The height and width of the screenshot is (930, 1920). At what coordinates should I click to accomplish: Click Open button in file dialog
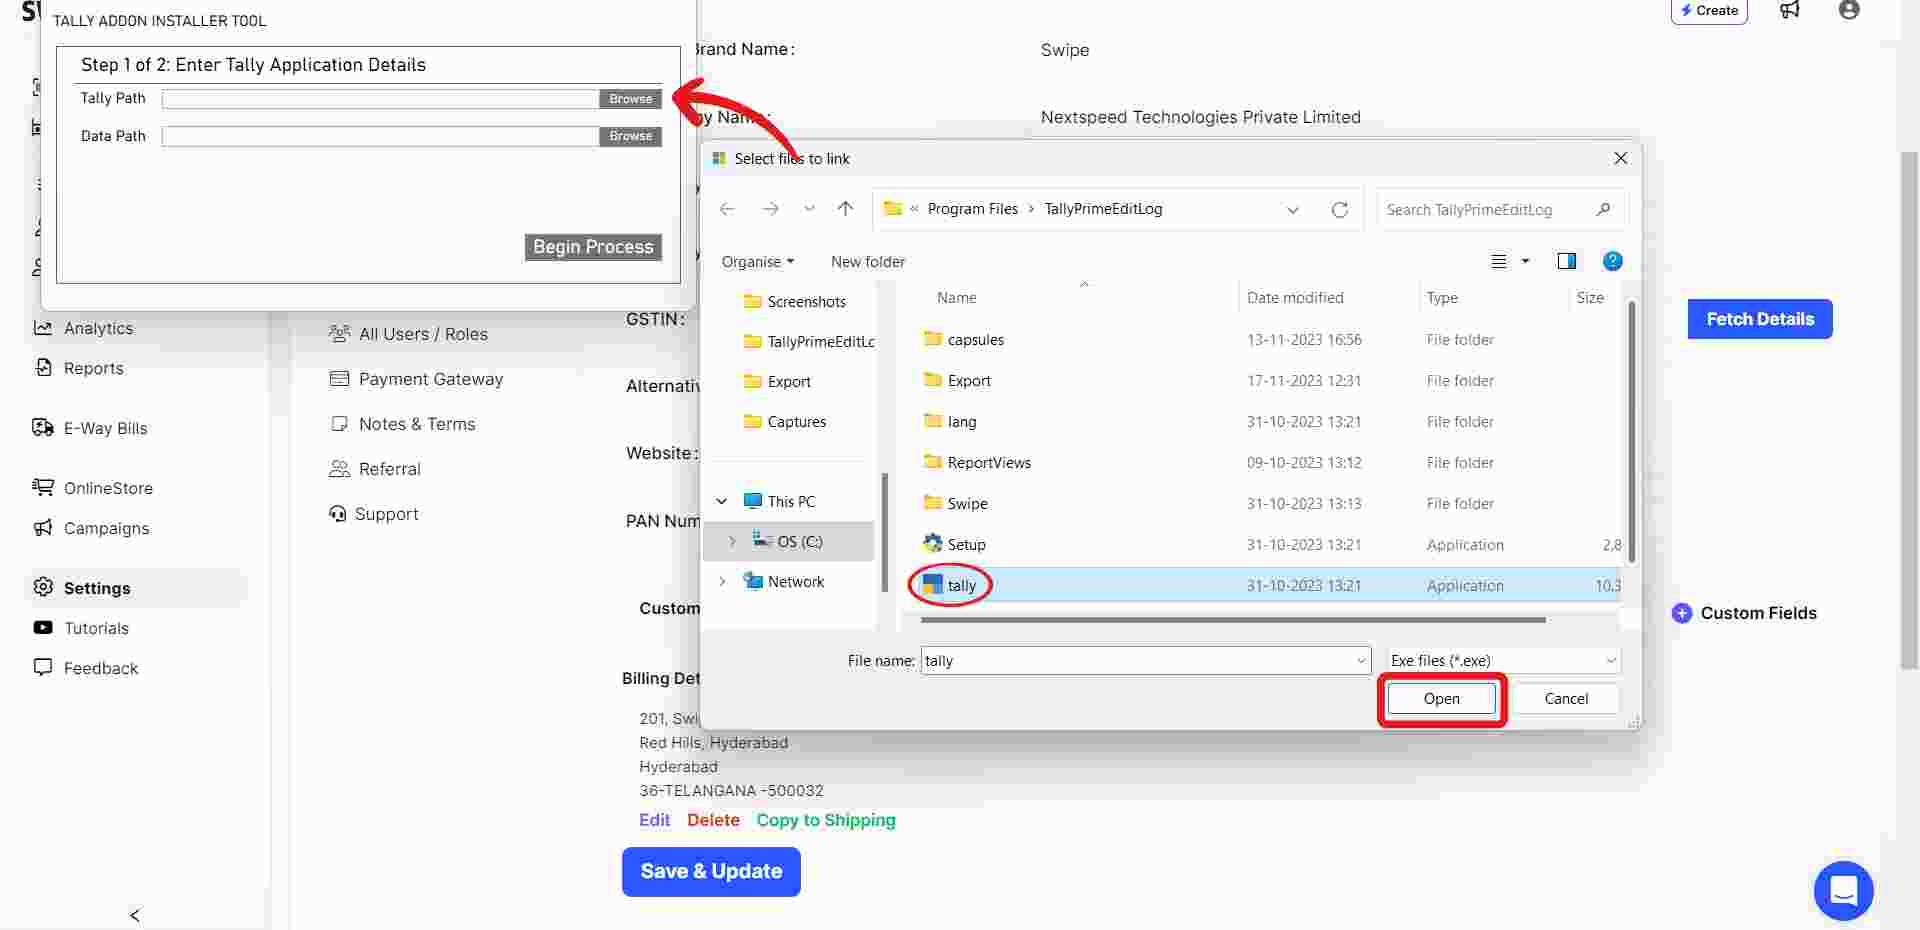(x=1441, y=699)
